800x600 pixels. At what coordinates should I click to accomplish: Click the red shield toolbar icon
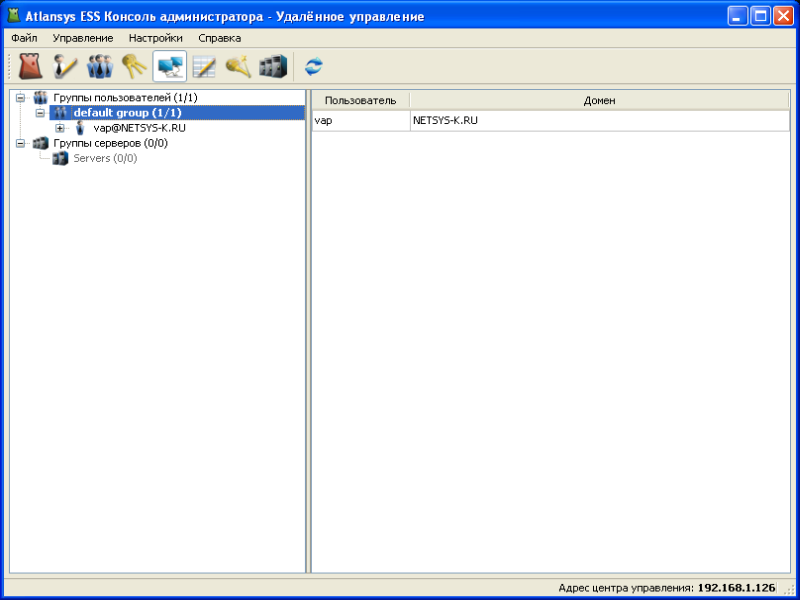31,66
